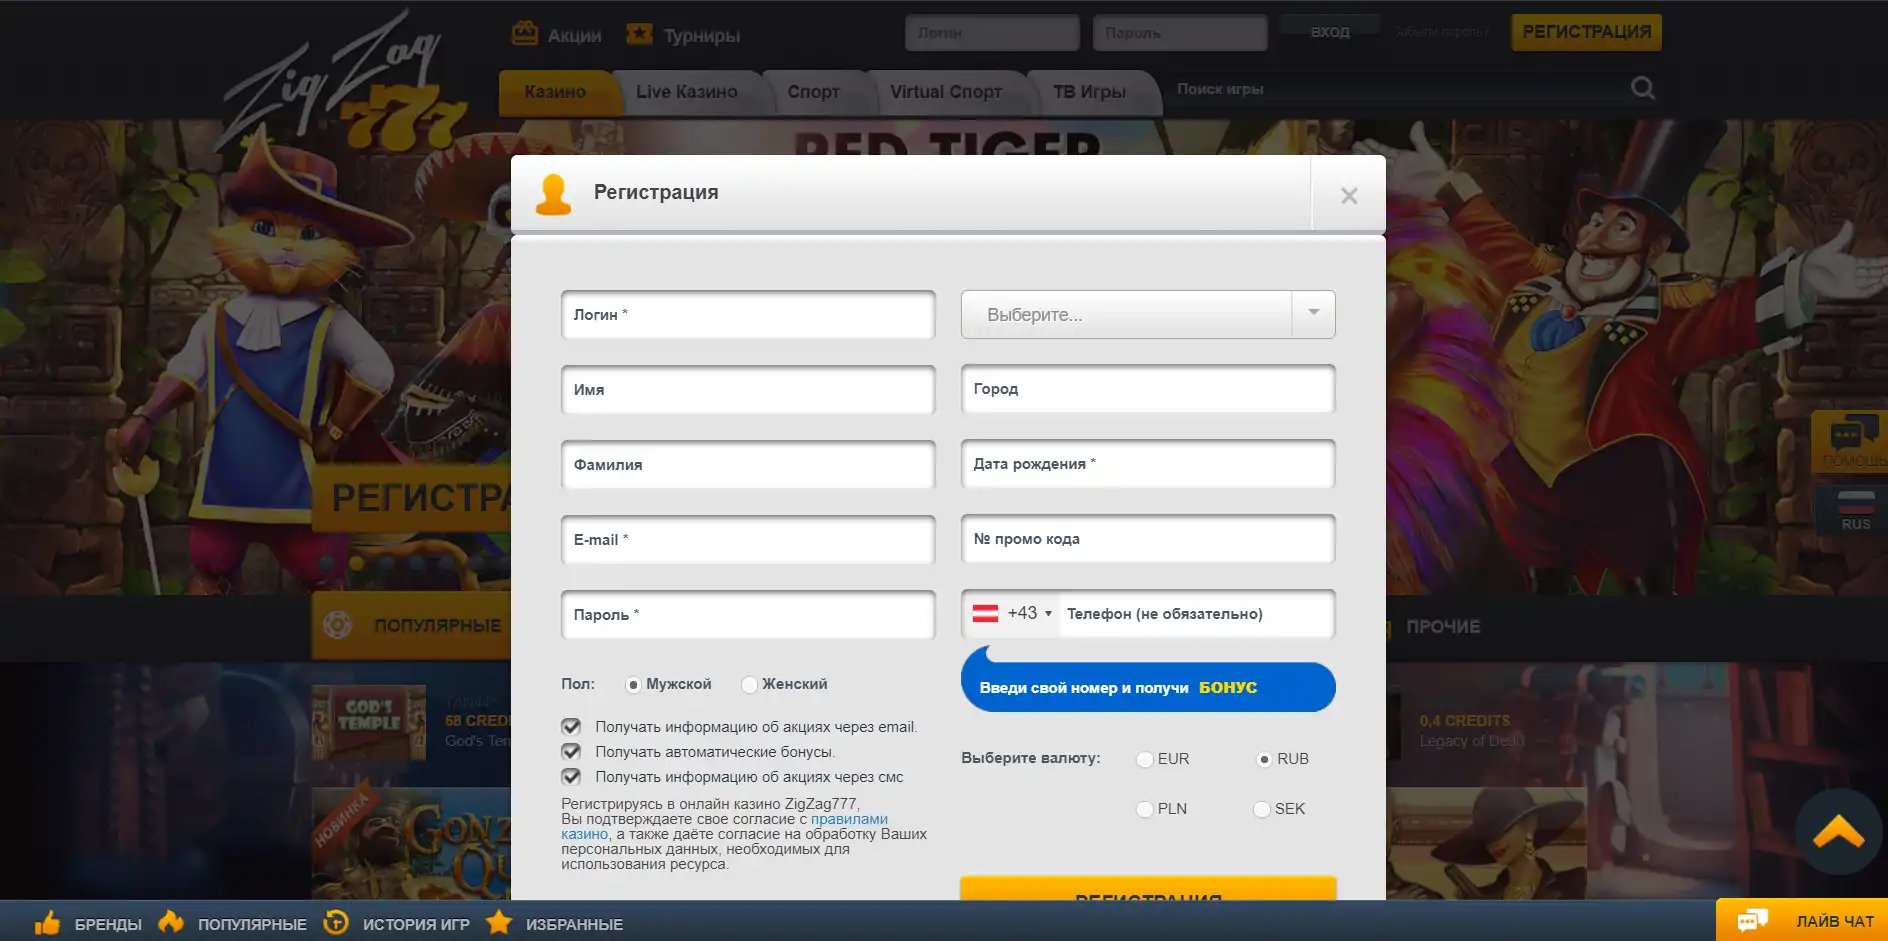This screenshot has width=1888, height=941.
Task: Close the Регистрация dialog
Action: point(1349,195)
